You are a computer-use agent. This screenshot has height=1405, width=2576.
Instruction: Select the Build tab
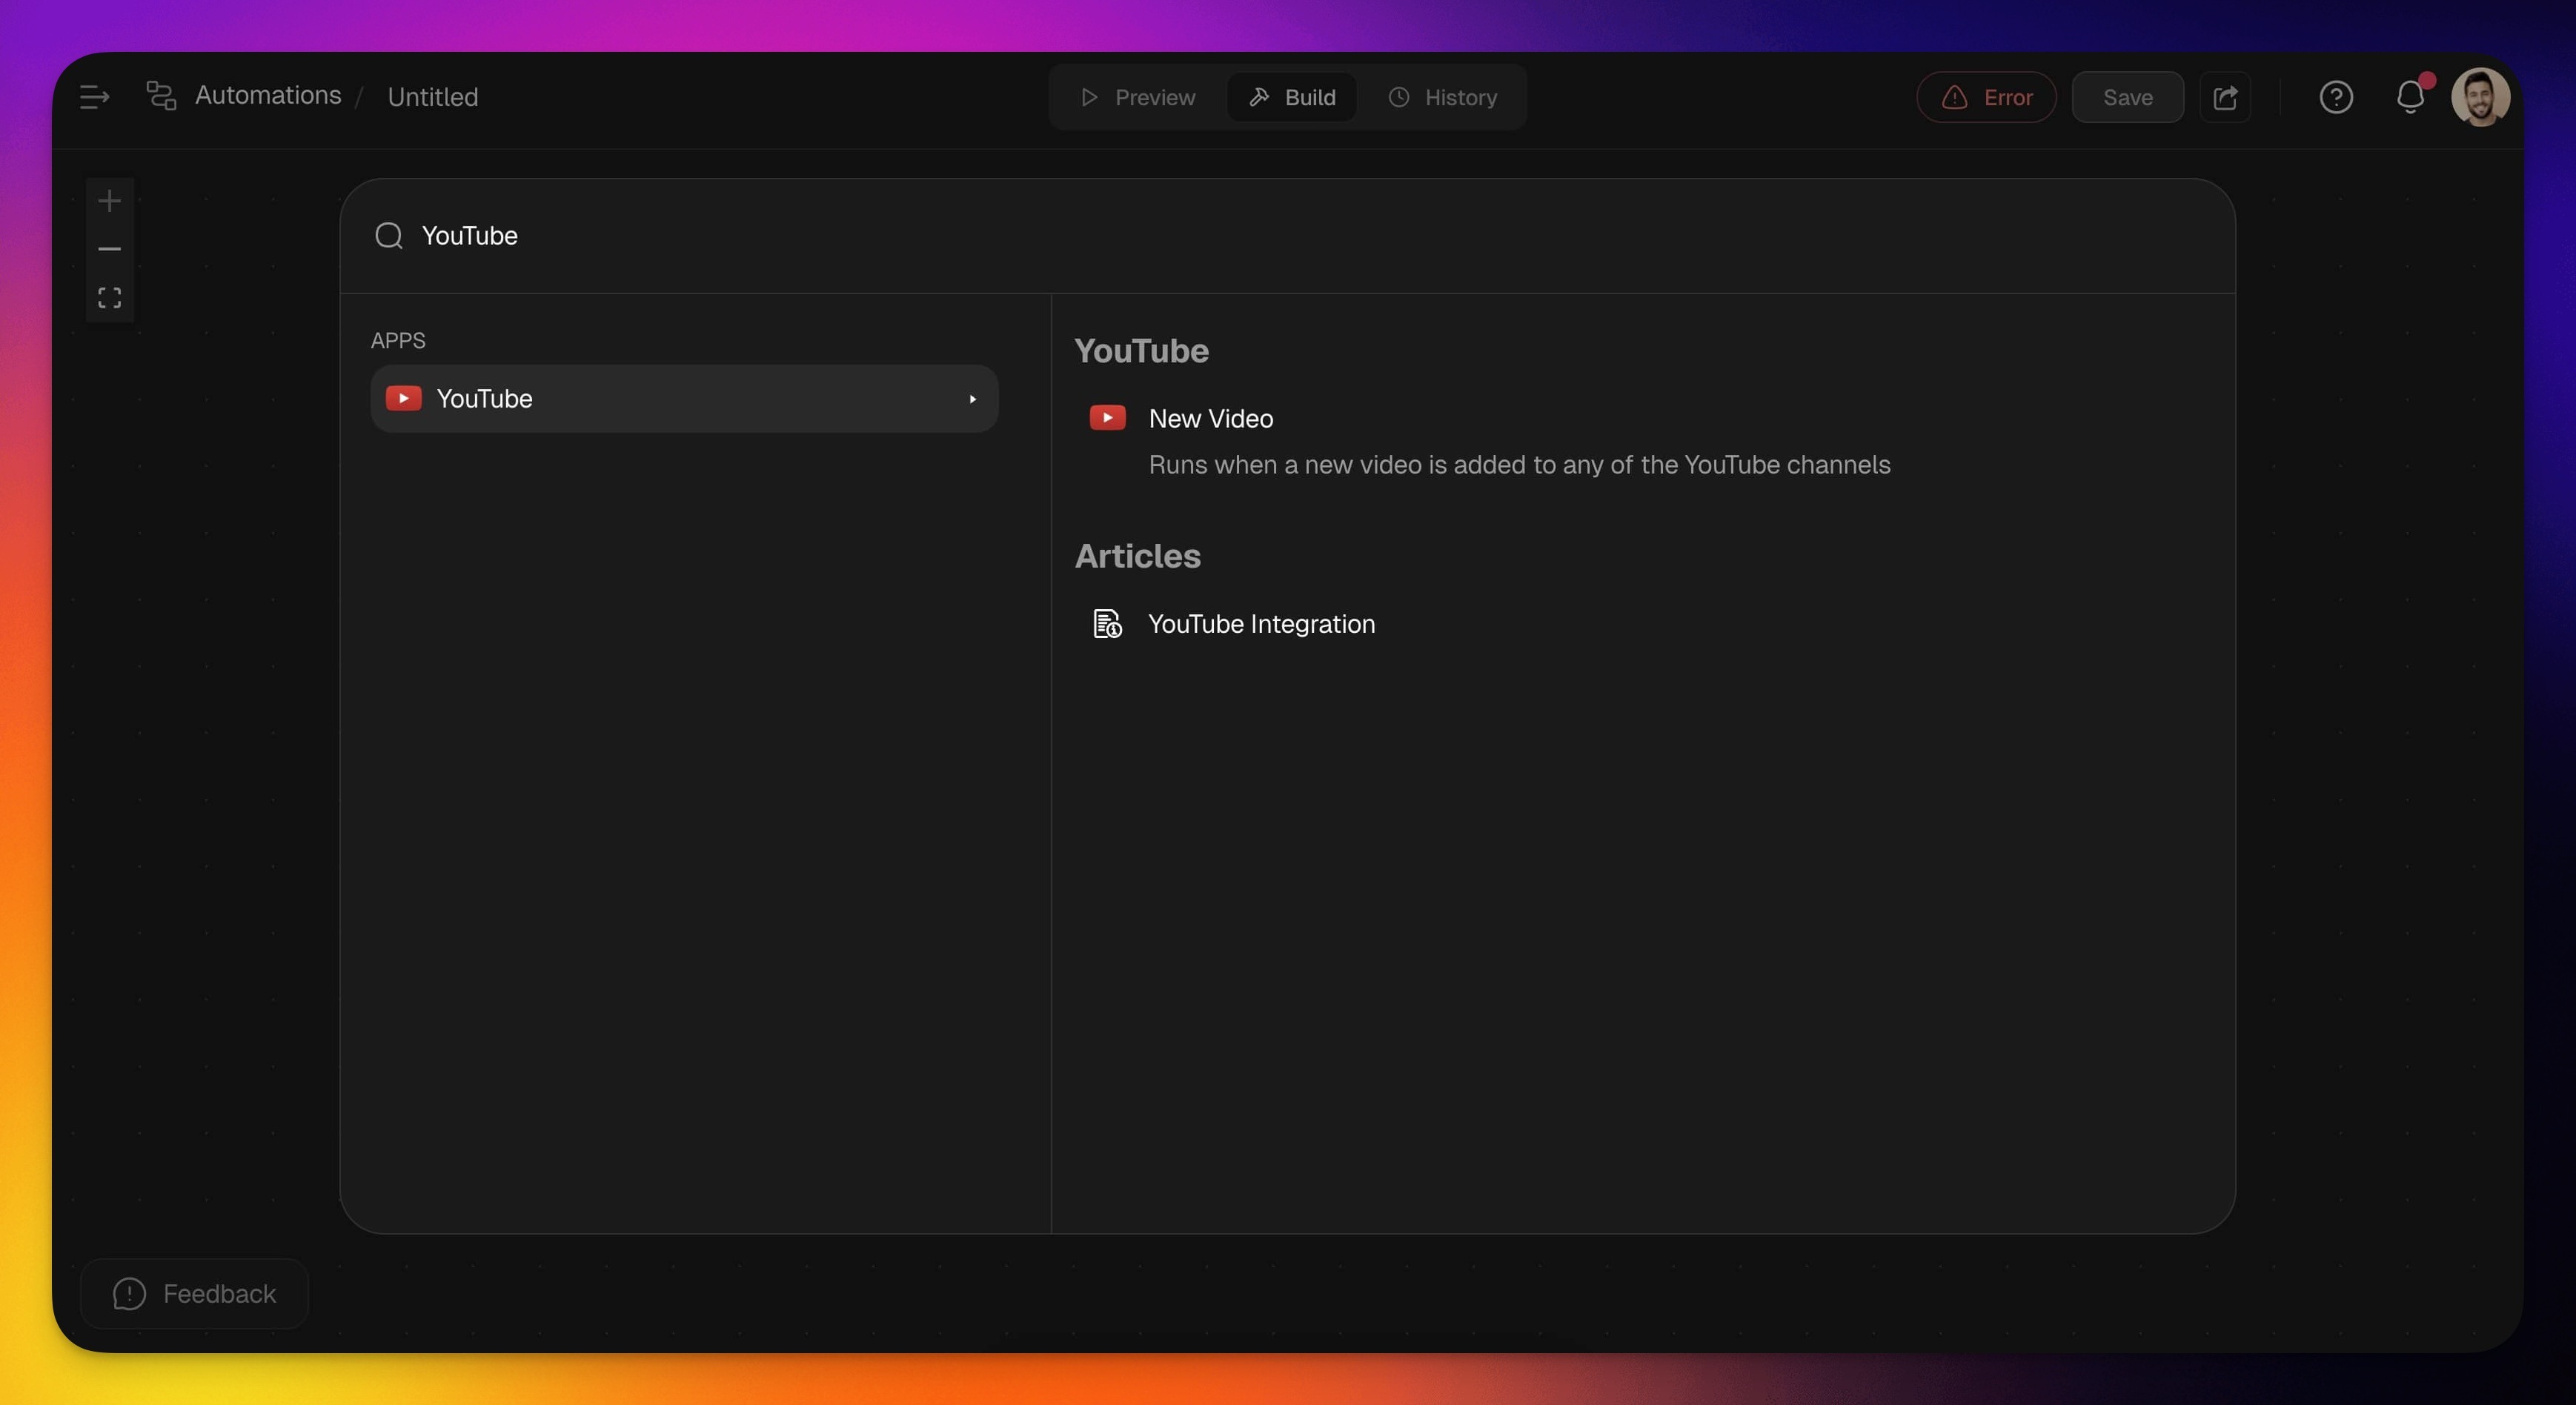click(1291, 97)
